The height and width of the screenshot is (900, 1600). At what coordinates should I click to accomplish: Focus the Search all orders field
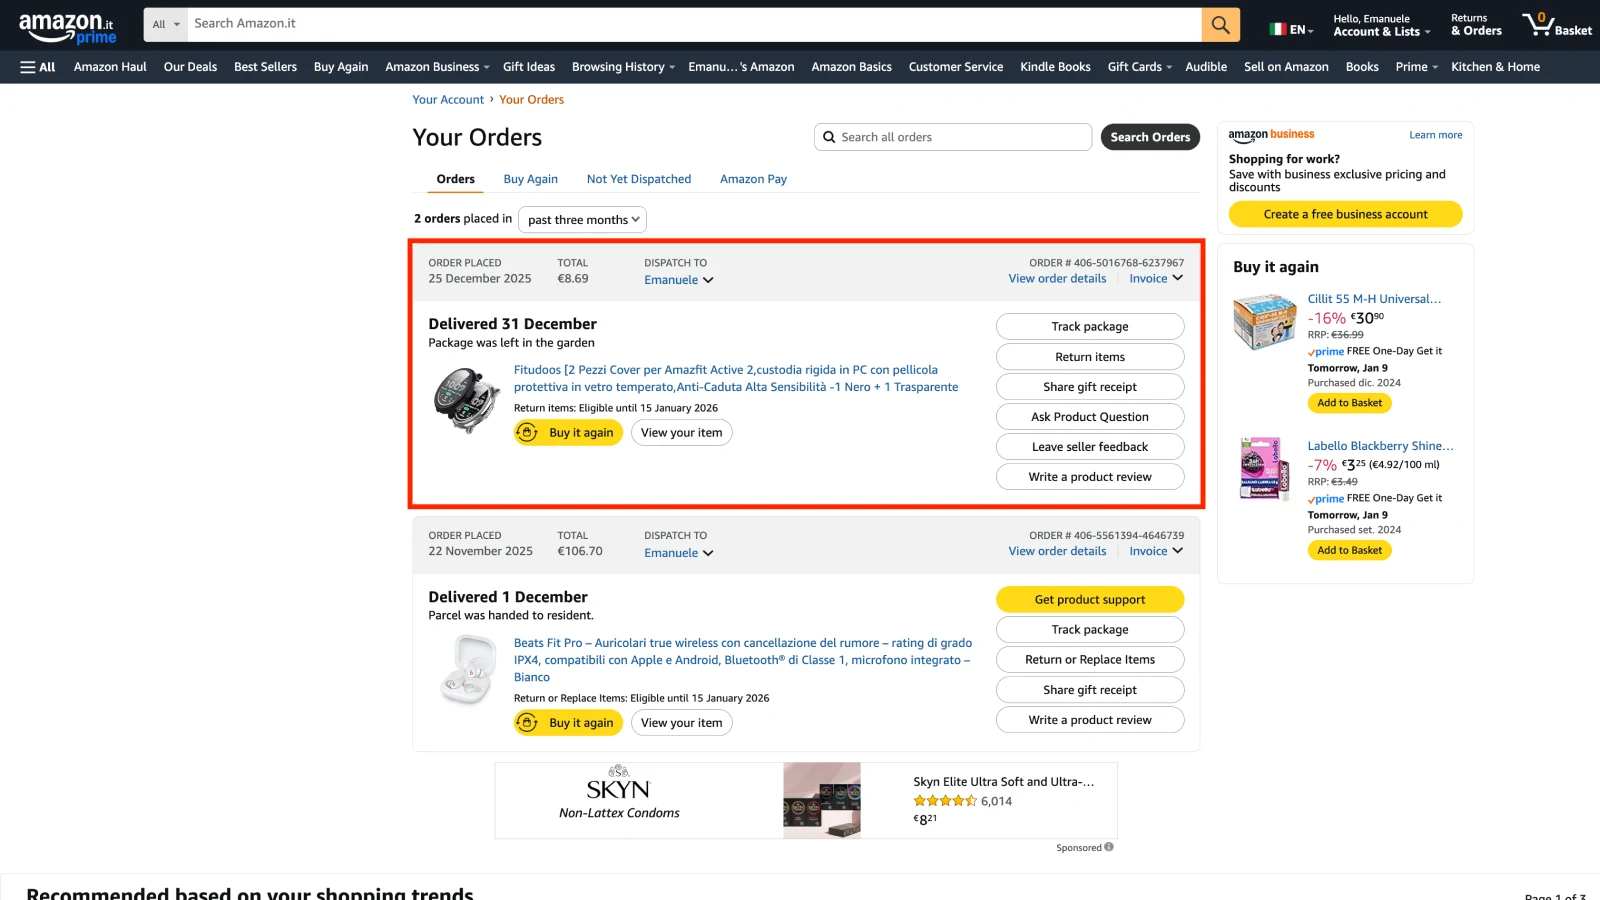coord(960,137)
